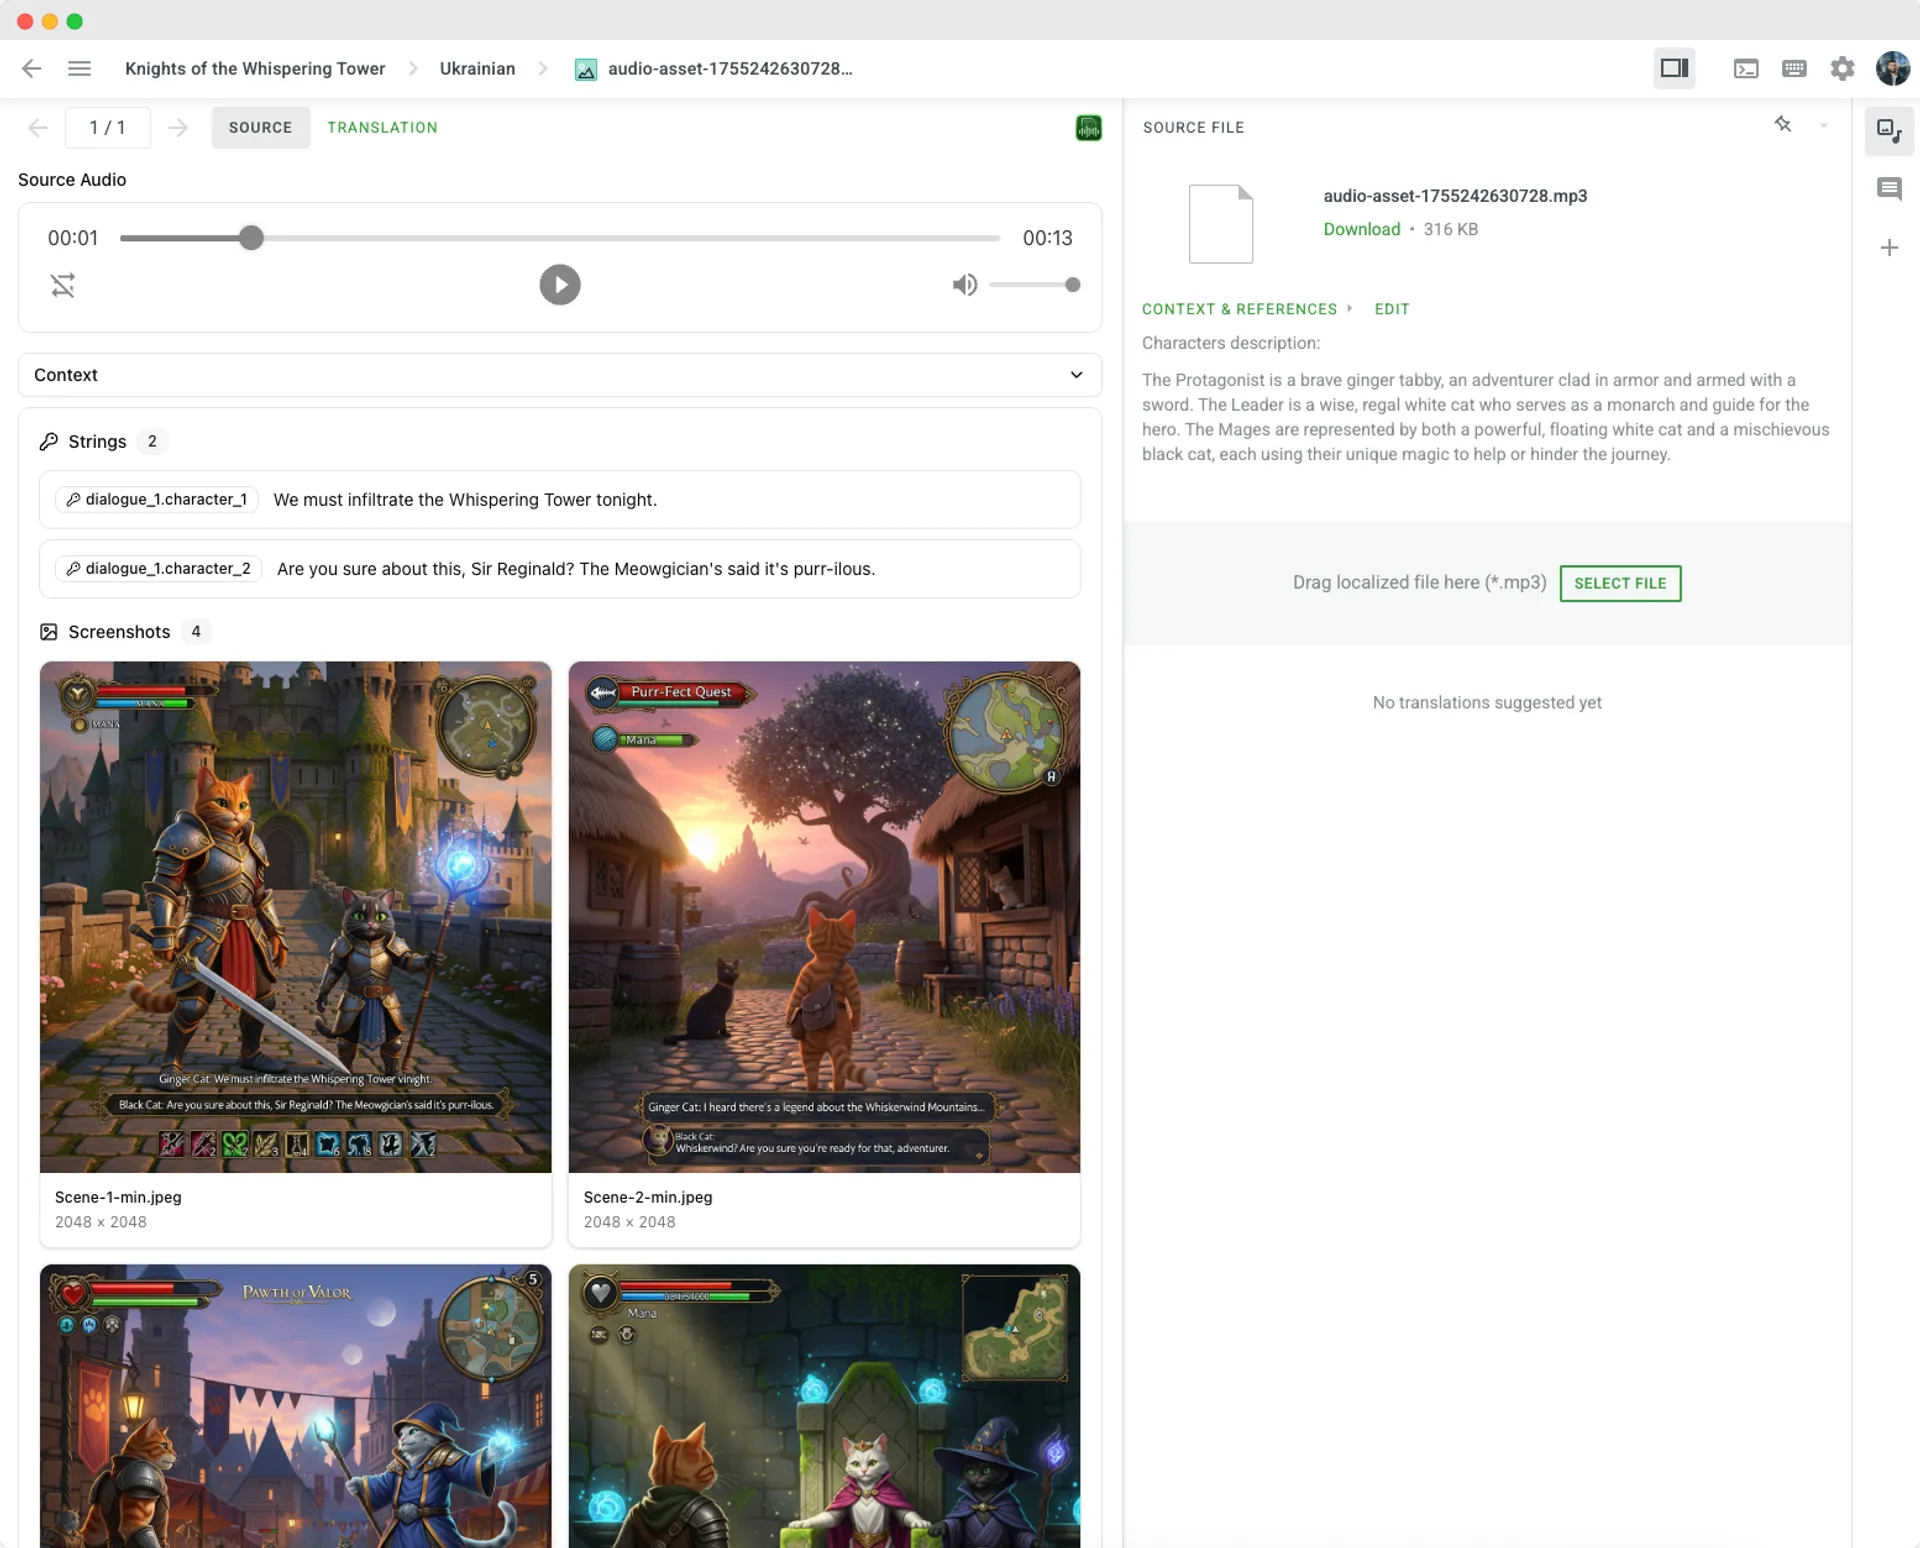The width and height of the screenshot is (1920, 1548).
Task: Collapse the Context section chevron
Action: 1076,375
